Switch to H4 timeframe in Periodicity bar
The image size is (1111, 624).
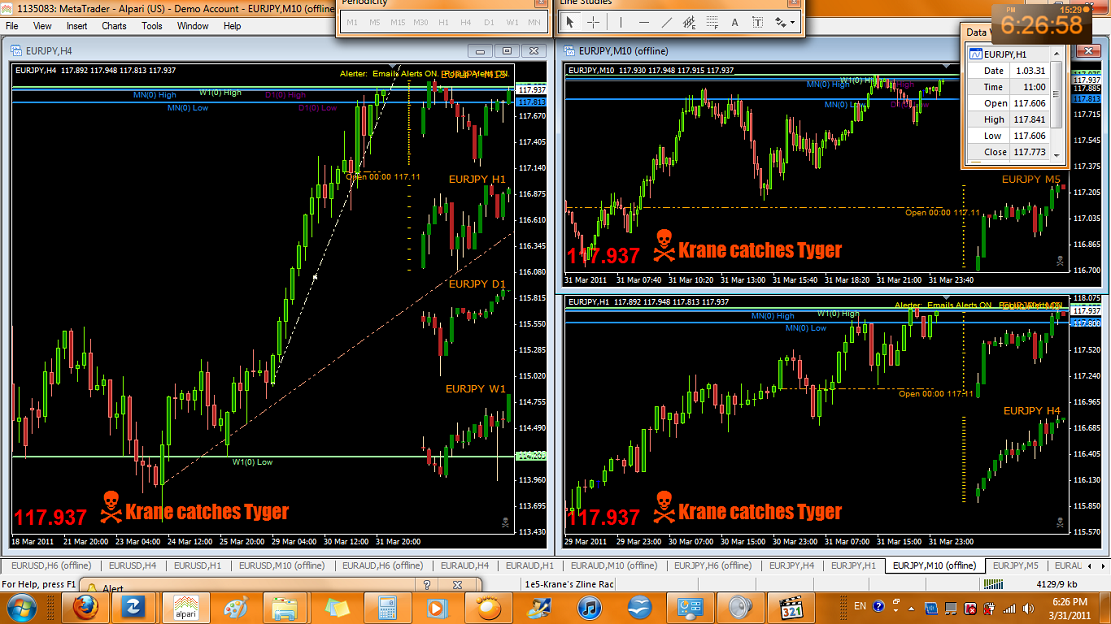[x=466, y=23]
